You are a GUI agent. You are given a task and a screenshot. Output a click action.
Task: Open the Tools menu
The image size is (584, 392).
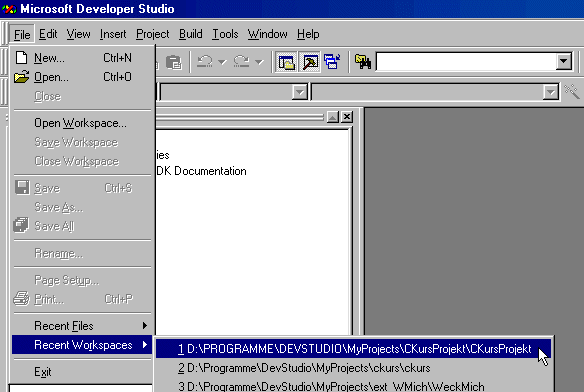[225, 34]
